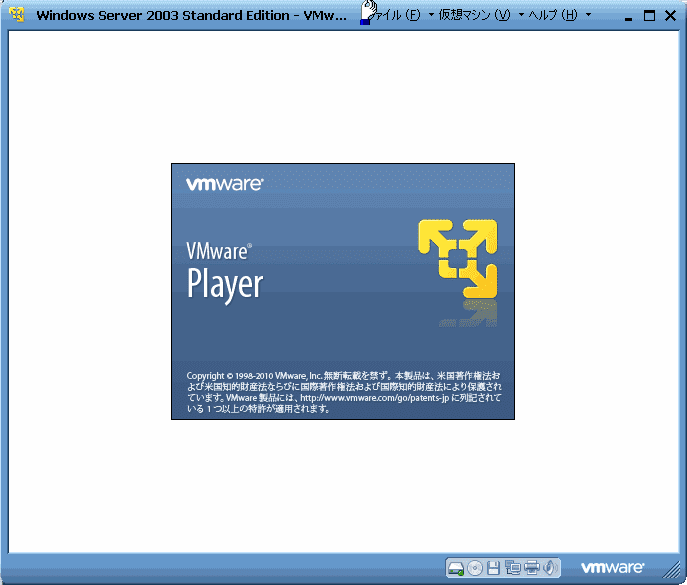Click the printer device status icon
Screen dimensions: 687x585
(532, 568)
